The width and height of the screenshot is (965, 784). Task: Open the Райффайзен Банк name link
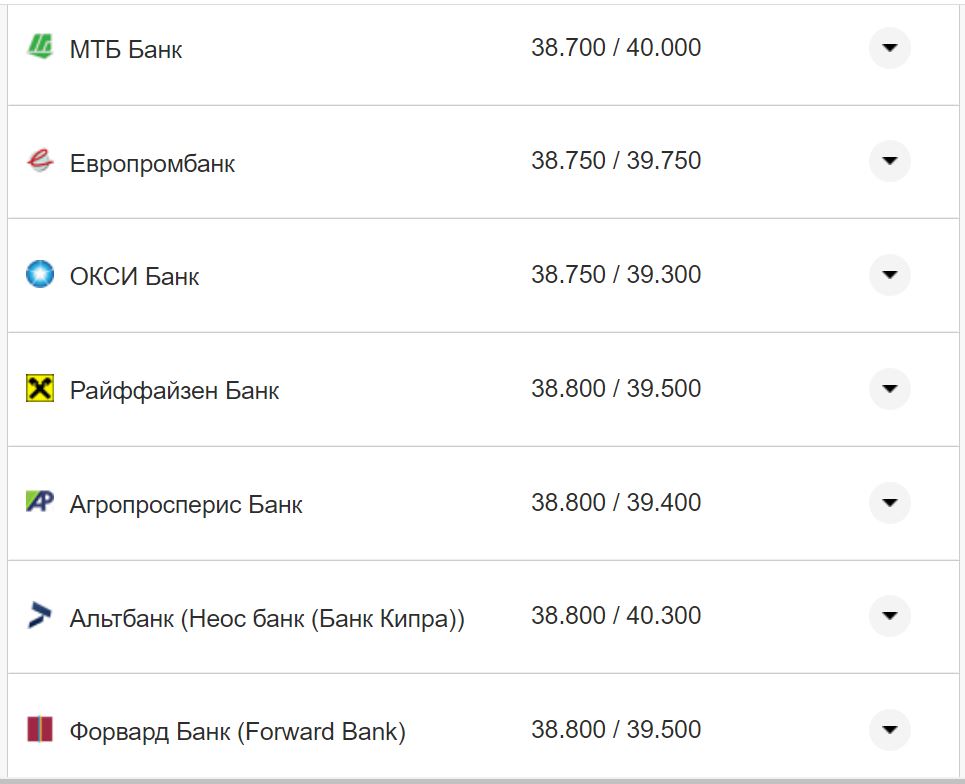[174, 390]
